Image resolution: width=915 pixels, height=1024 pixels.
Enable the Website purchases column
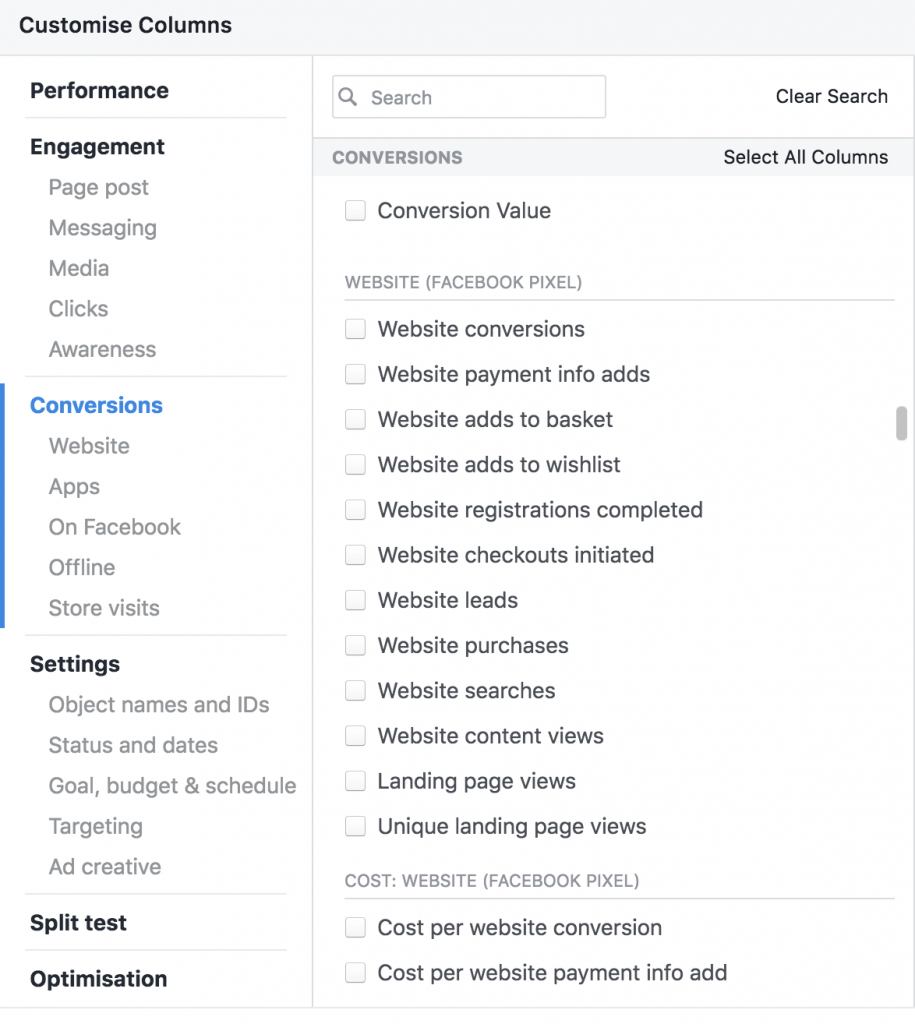tap(355, 645)
